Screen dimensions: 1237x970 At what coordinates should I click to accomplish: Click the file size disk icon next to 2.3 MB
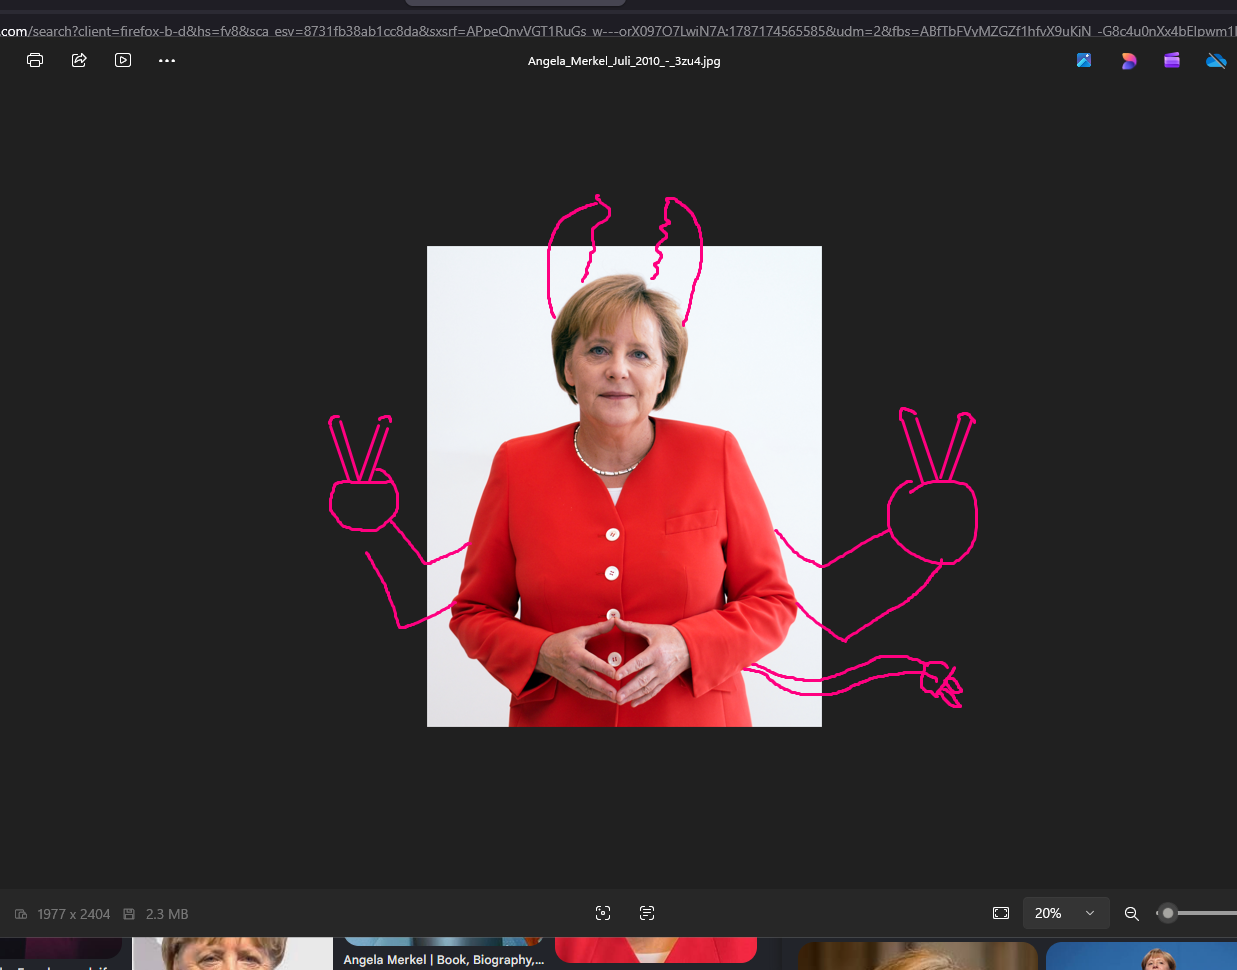pos(129,914)
